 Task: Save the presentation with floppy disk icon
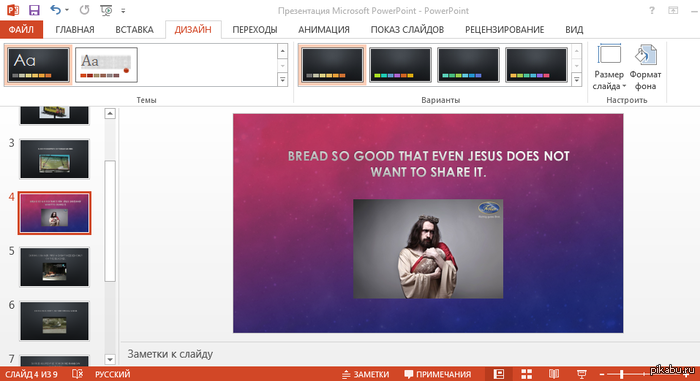pyautogui.click(x=34, y=10)
